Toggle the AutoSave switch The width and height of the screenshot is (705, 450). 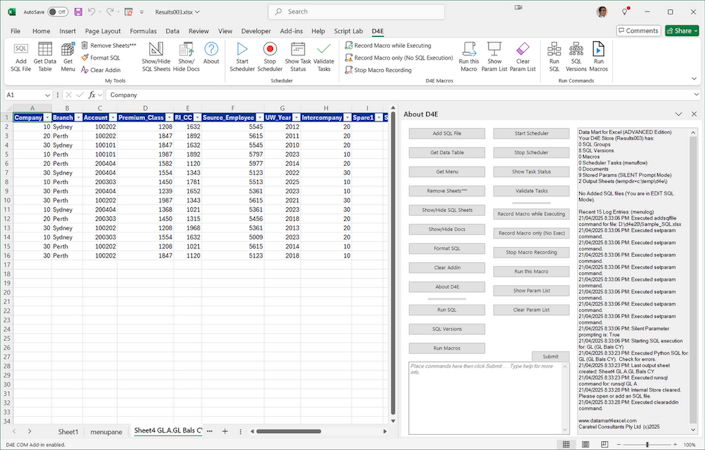pos(58,12)
